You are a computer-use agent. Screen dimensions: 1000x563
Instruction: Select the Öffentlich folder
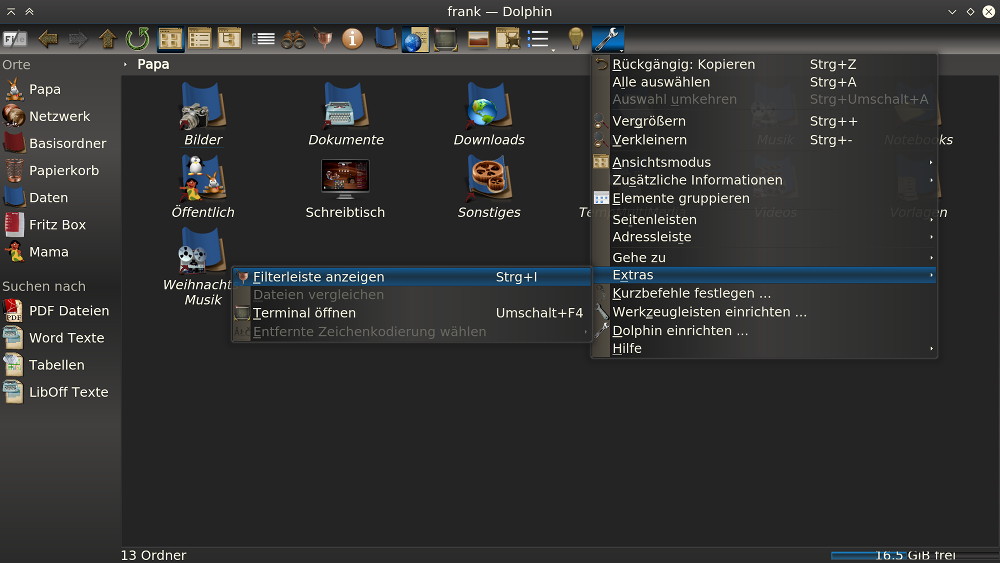(x=203, y=187)
